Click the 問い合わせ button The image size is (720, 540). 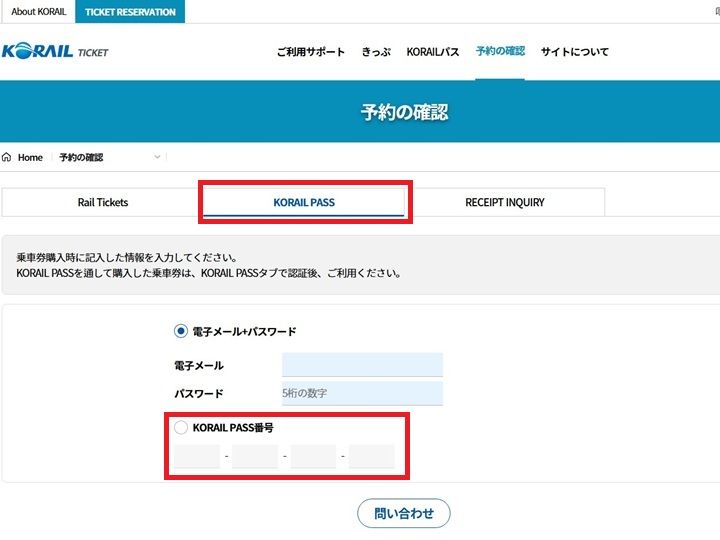click(404, 513)
